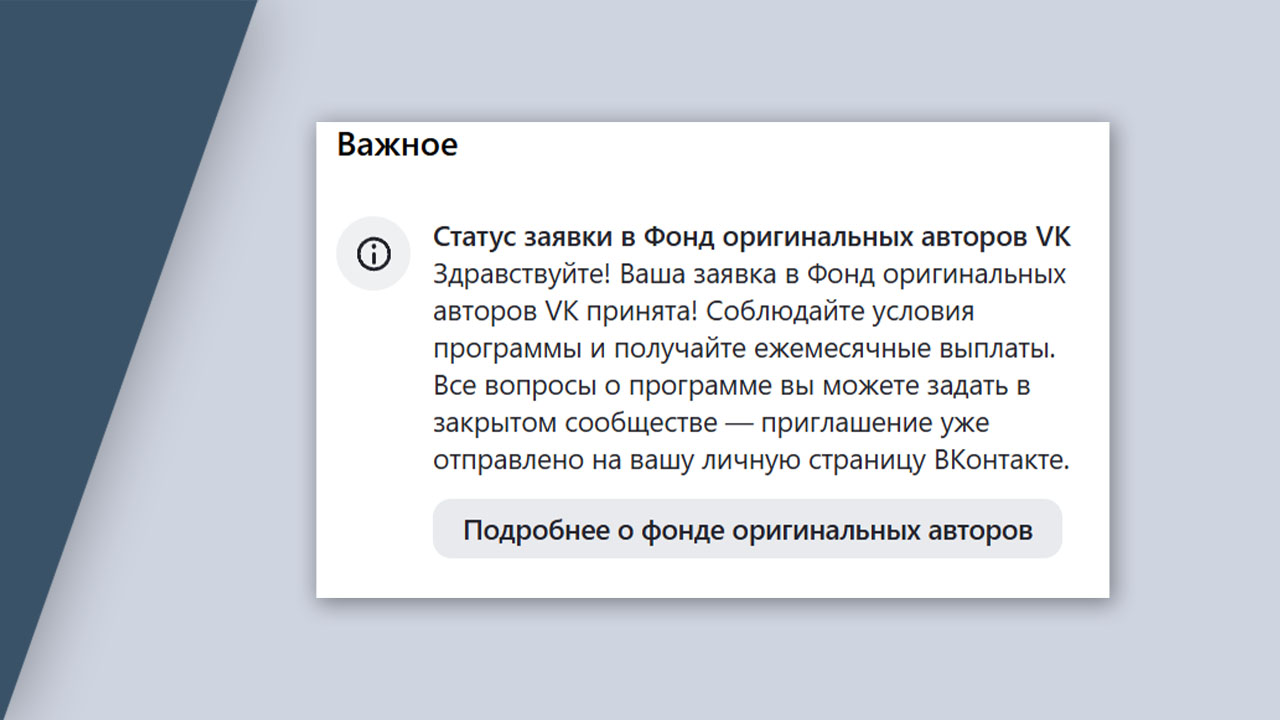Open 'Подробнее о фонде оригинальных авторов' button
Screen dimensions: 1280x720
[747, 529]
